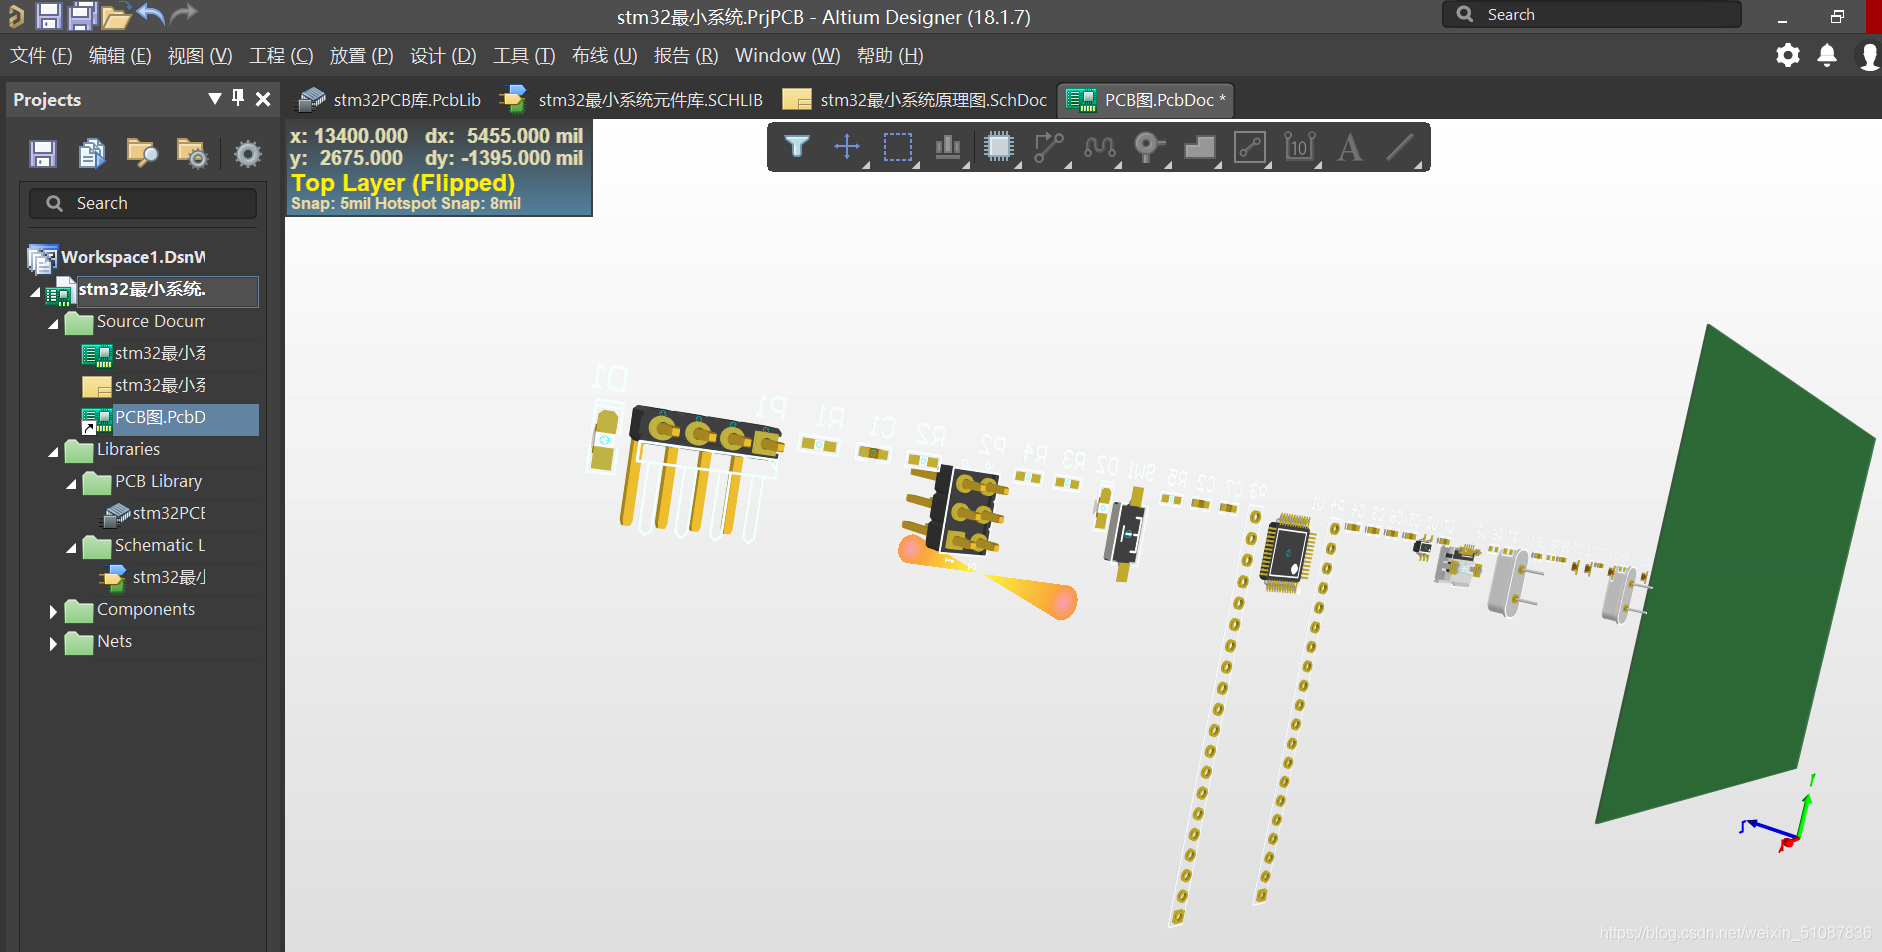Click the compile documents icon in Projects
1882x952 pixels.
92,153
